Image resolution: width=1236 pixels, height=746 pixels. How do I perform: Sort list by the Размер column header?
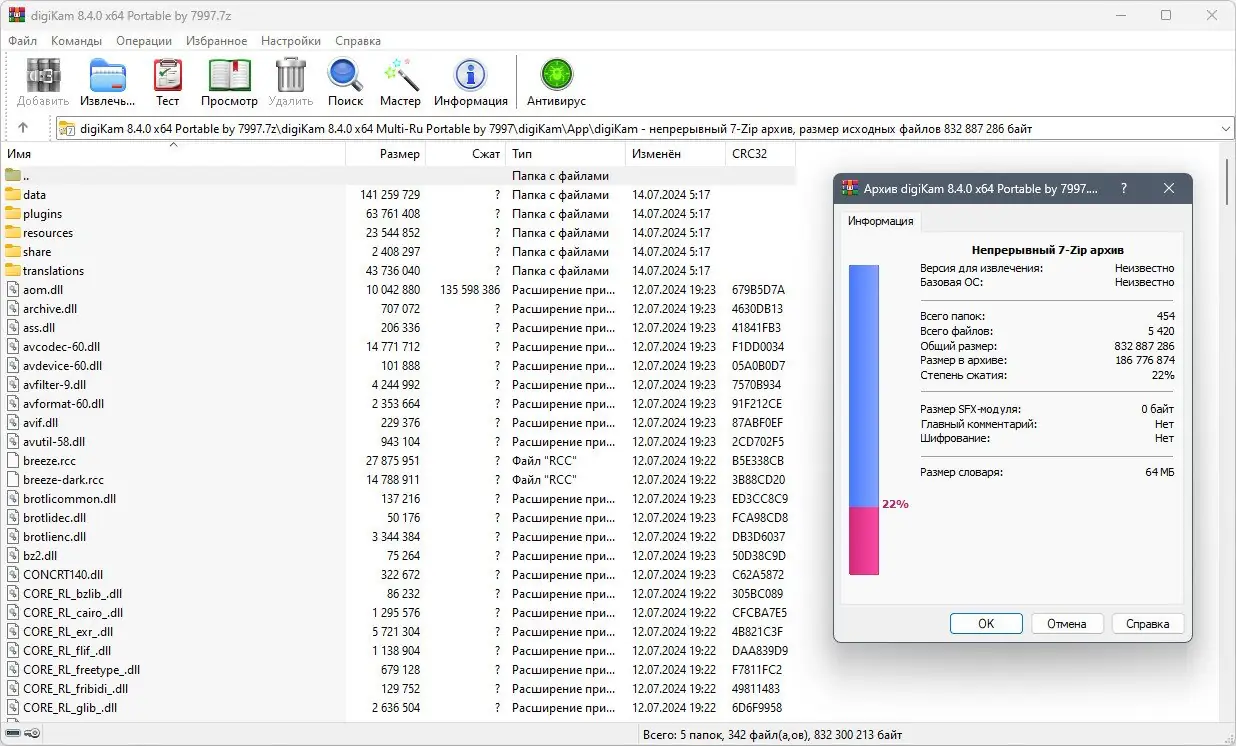(386, 154)
